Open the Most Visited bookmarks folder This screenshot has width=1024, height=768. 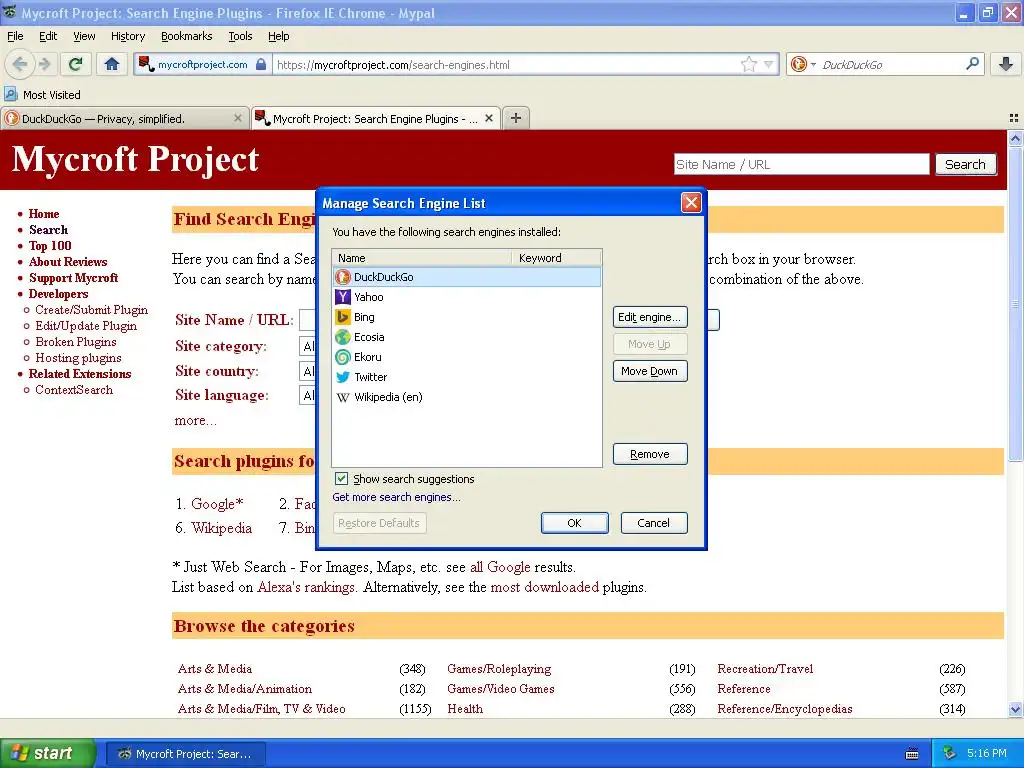coord(43,95)
